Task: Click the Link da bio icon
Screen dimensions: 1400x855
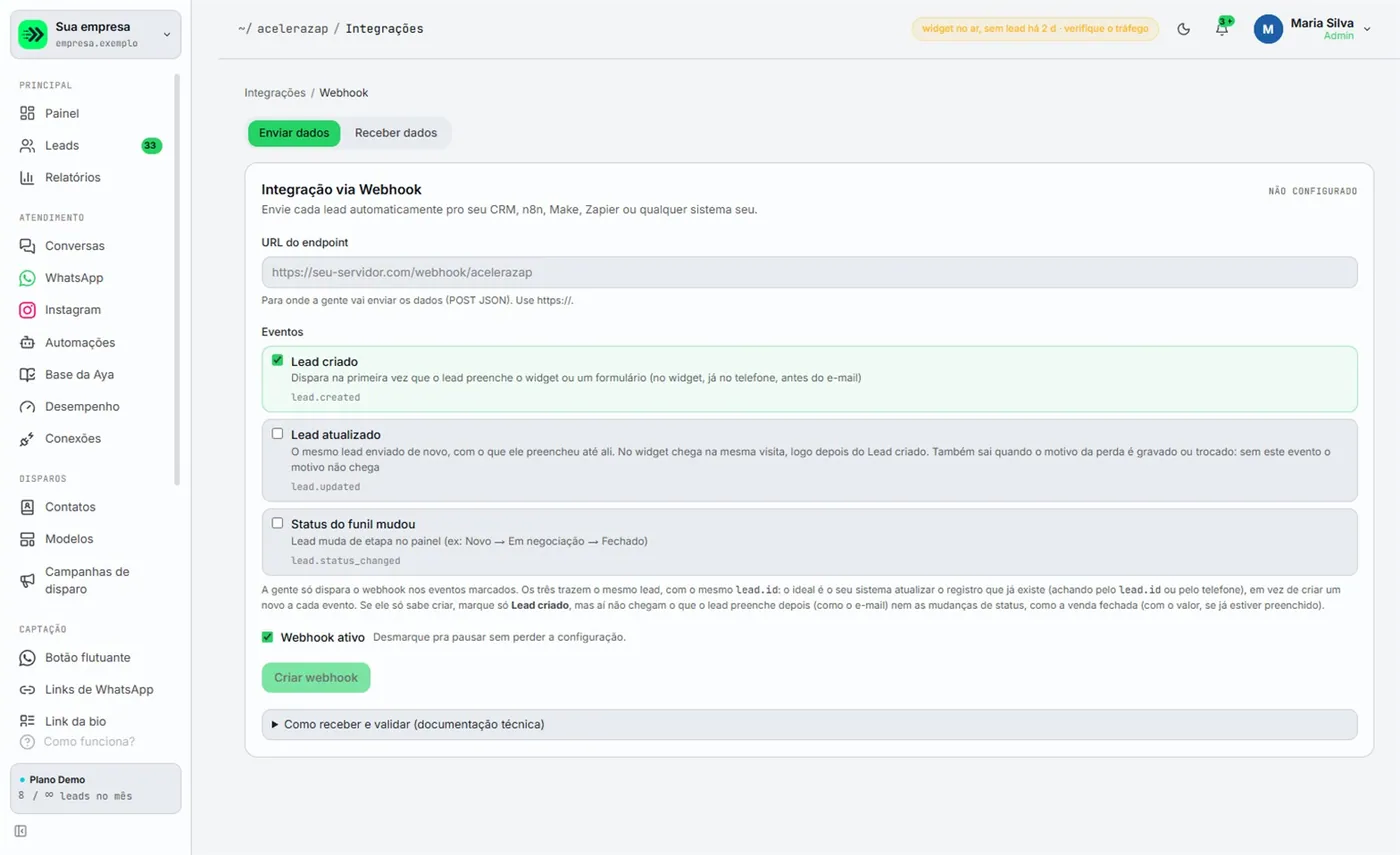Action: pos(28,721)
